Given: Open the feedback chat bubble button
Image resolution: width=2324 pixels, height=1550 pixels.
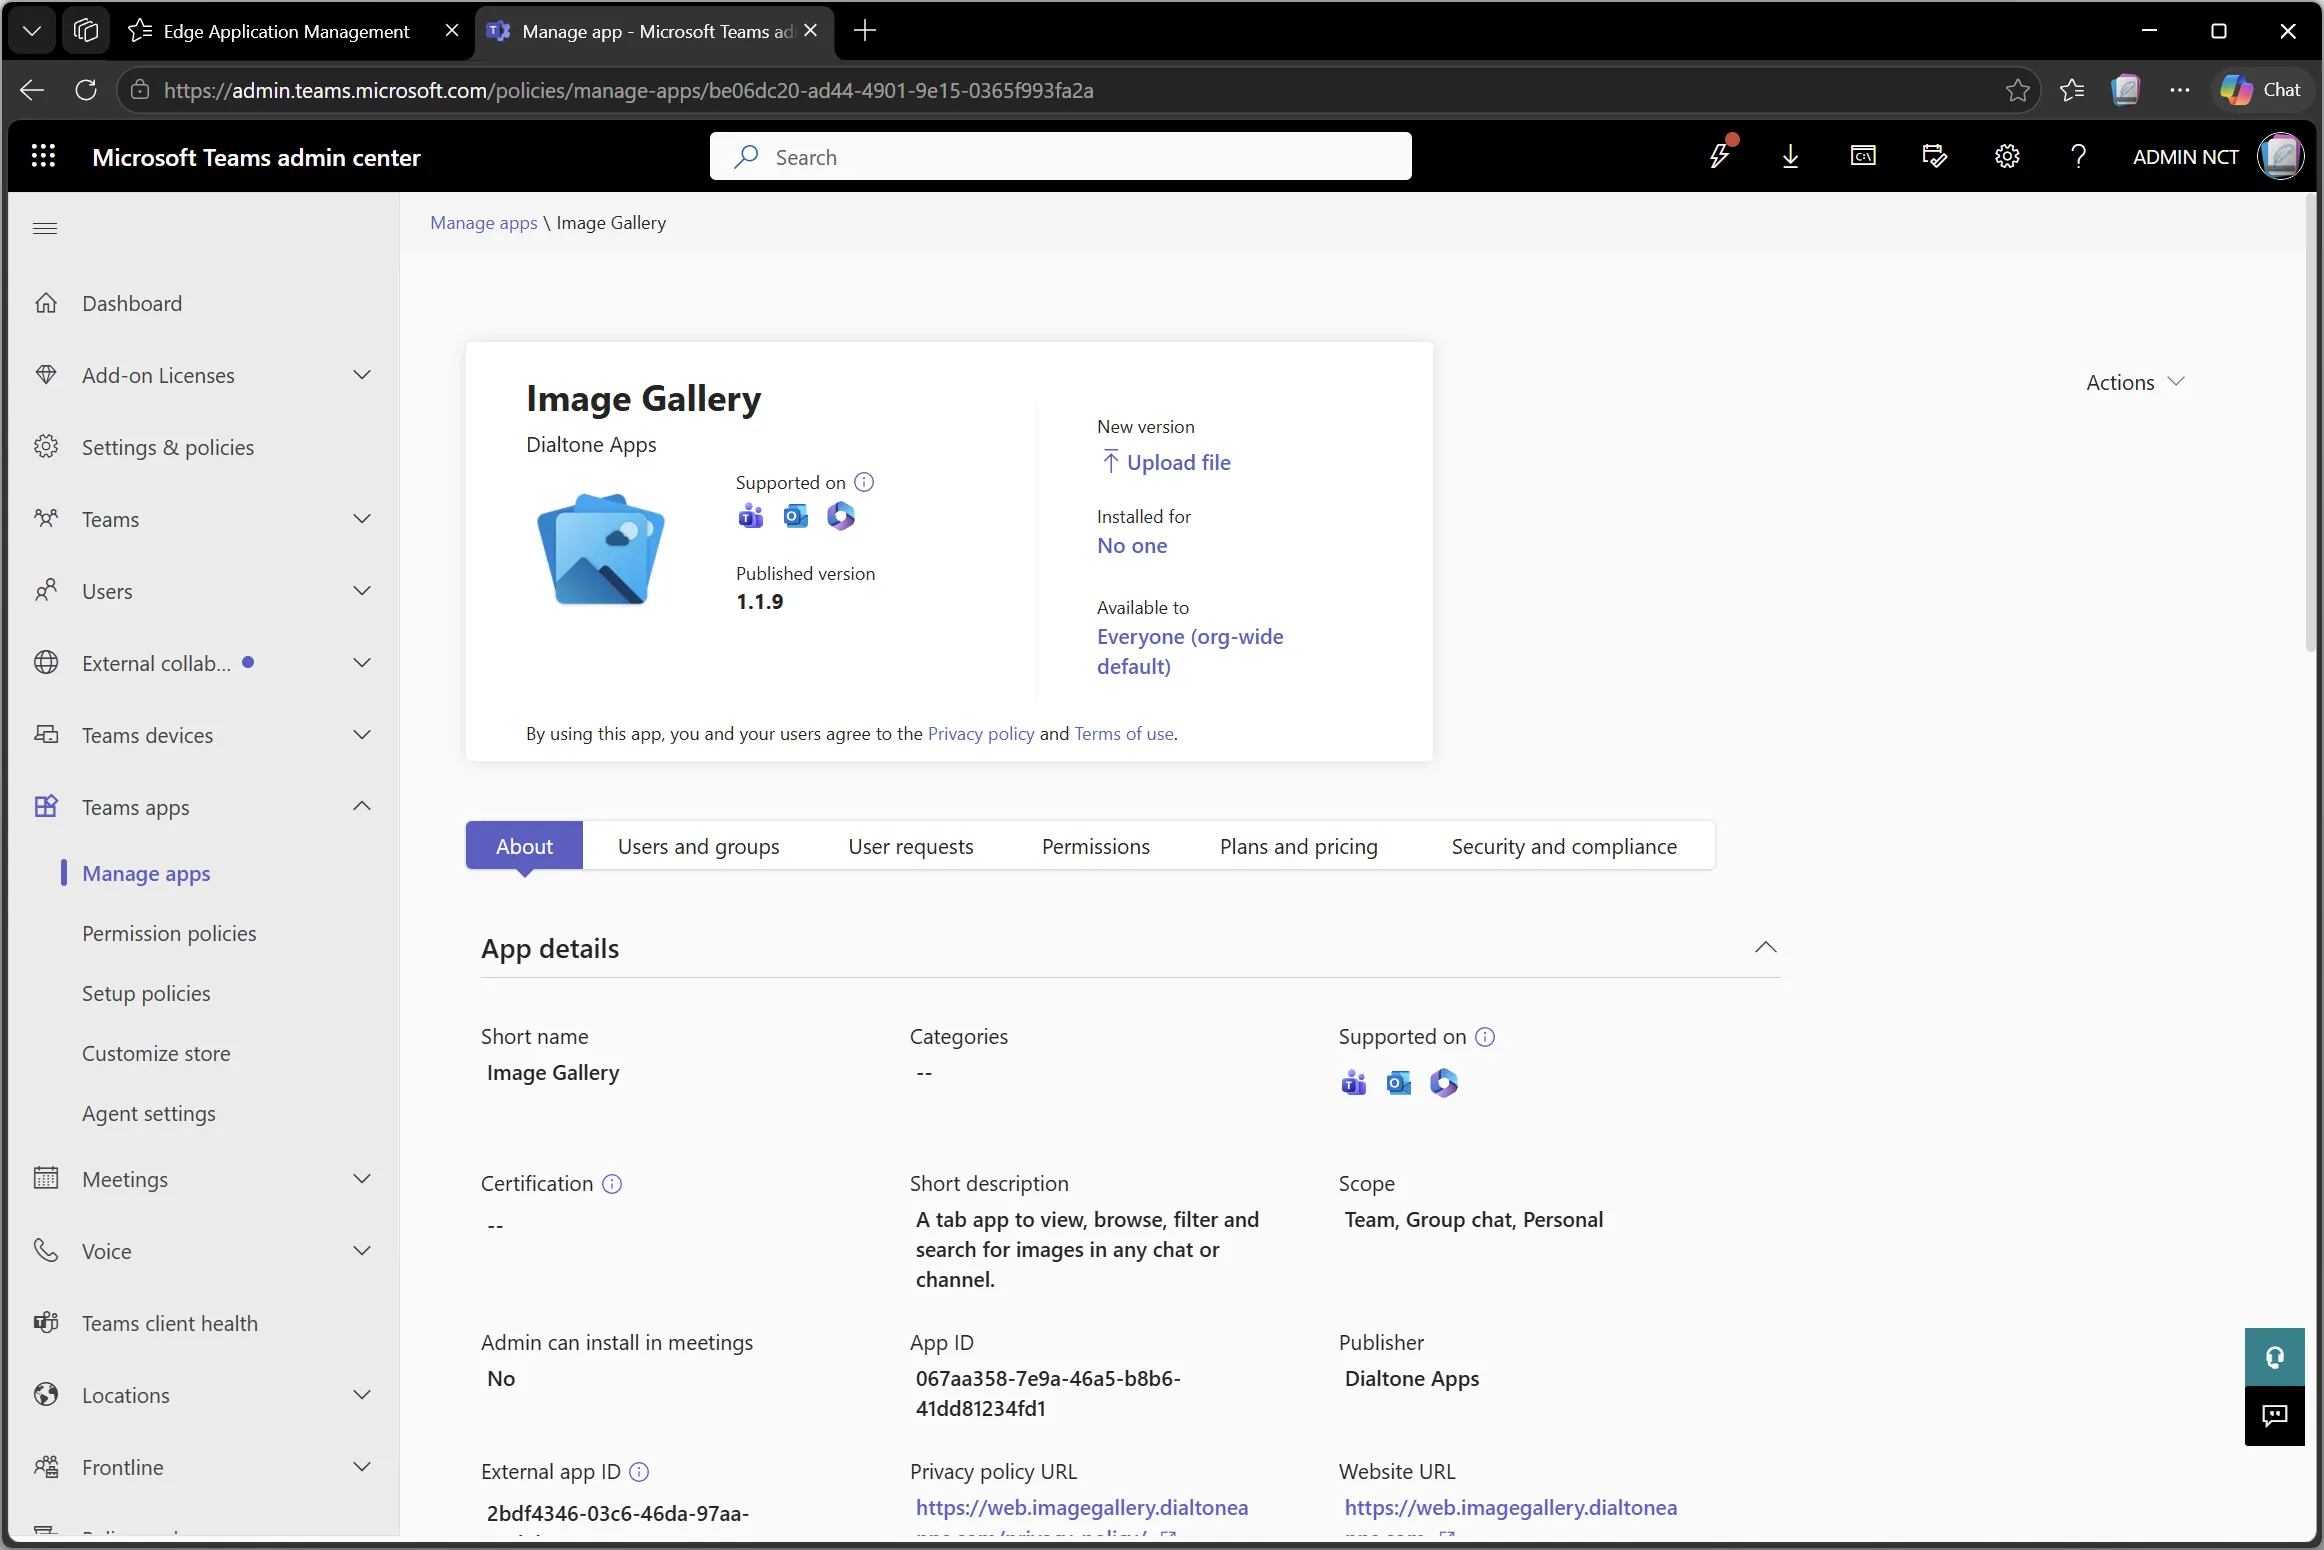Looking at the screenshot, I should coord(2275,1416).
